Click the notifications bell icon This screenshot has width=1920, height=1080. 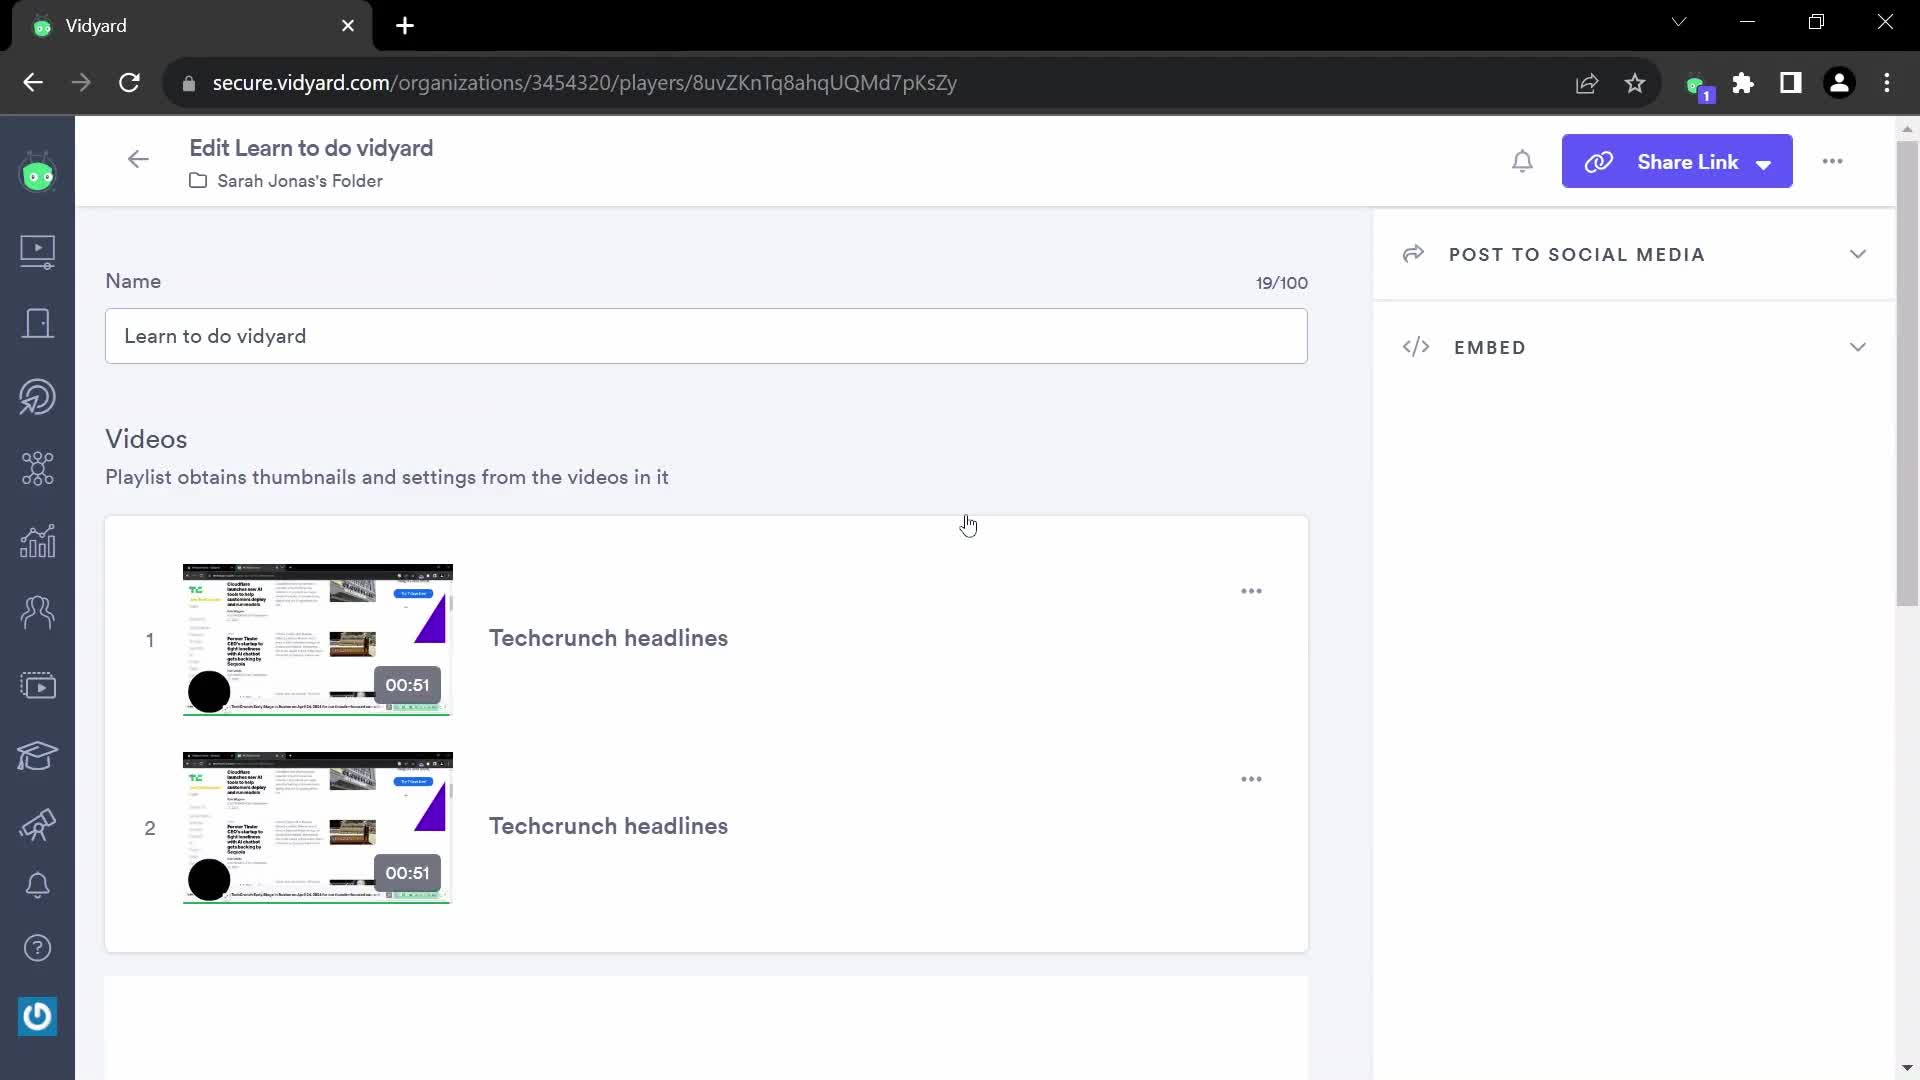pyautogui.click(x=1522, y=162)
